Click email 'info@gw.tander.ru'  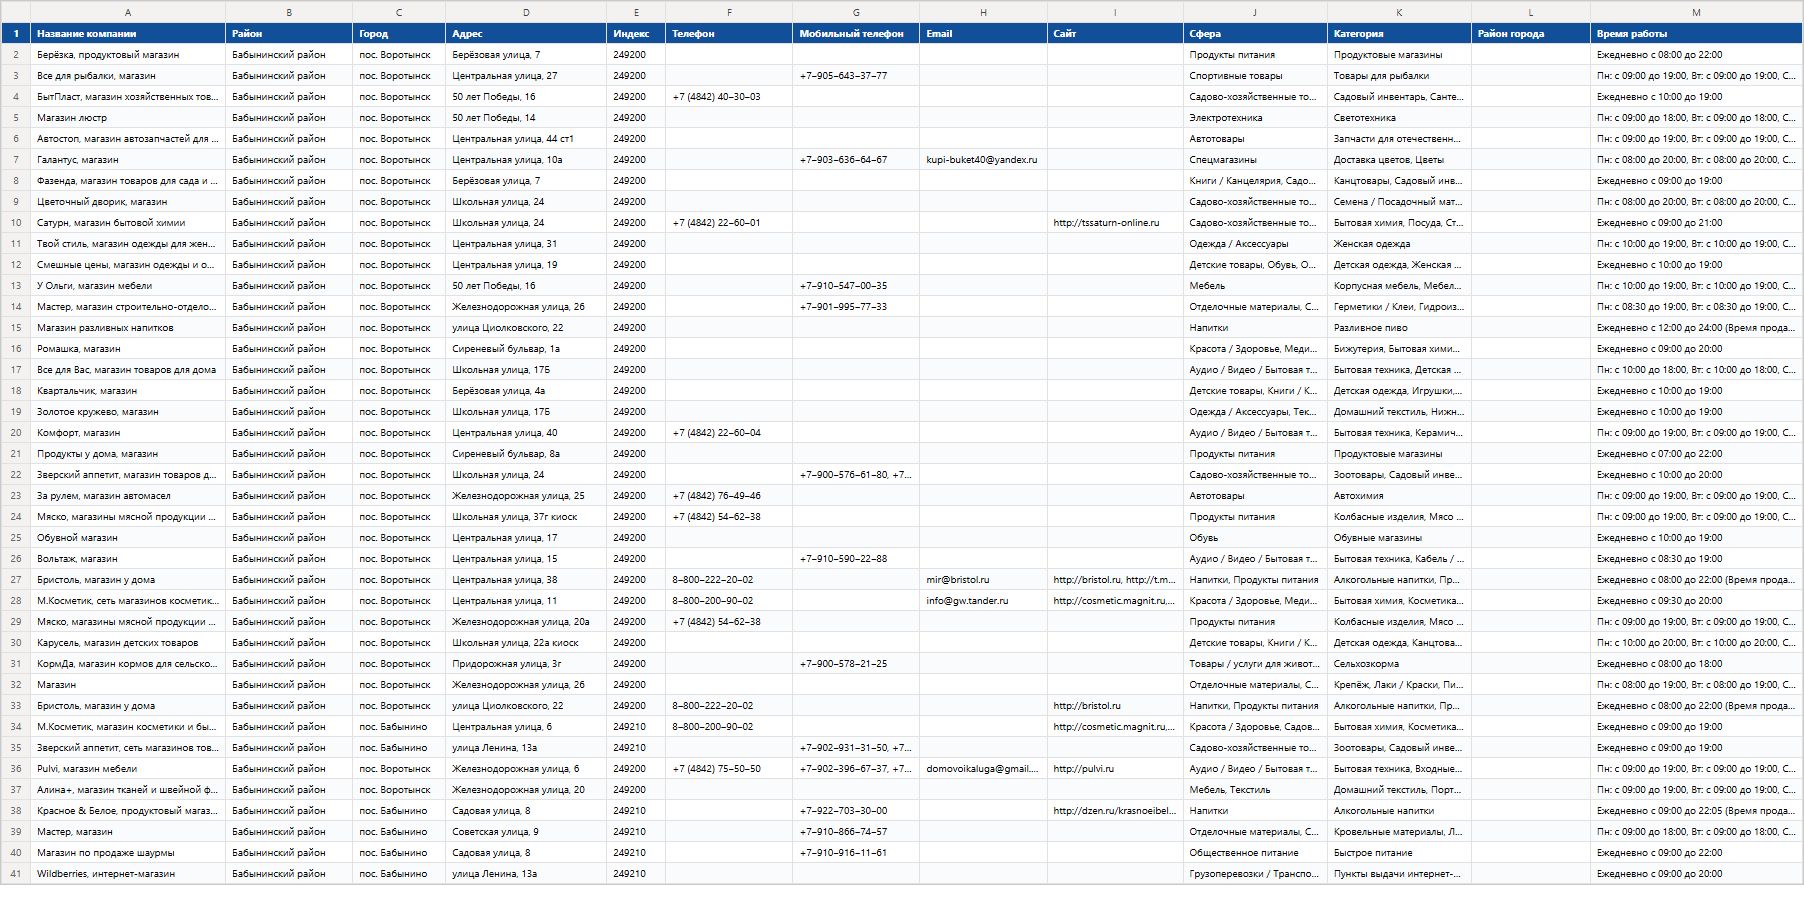[x=983, y=601]
